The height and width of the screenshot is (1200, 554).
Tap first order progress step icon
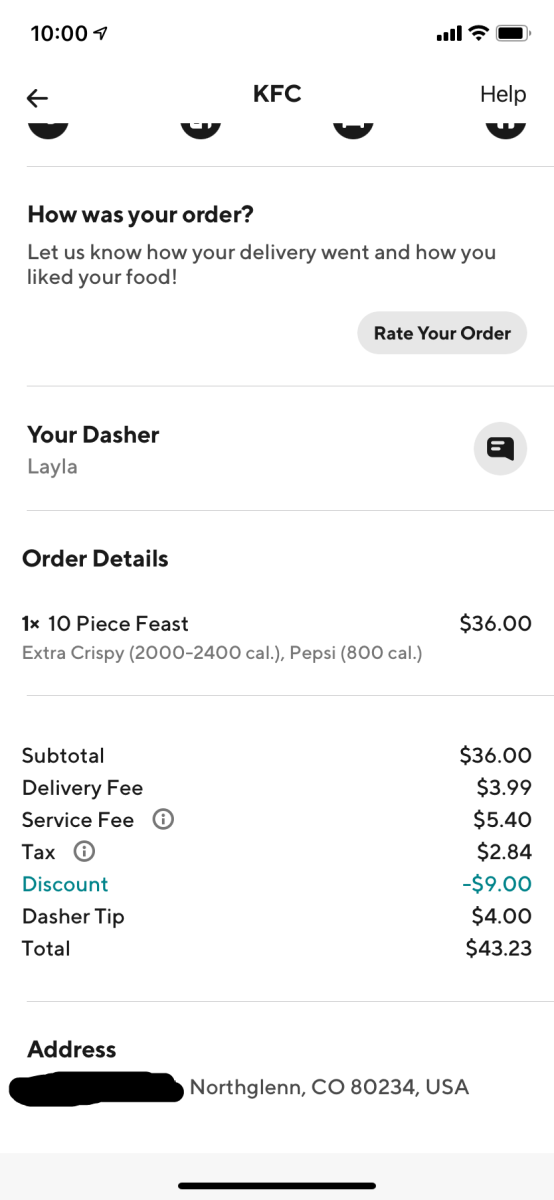pyautogui.click(x=47, y=127)
